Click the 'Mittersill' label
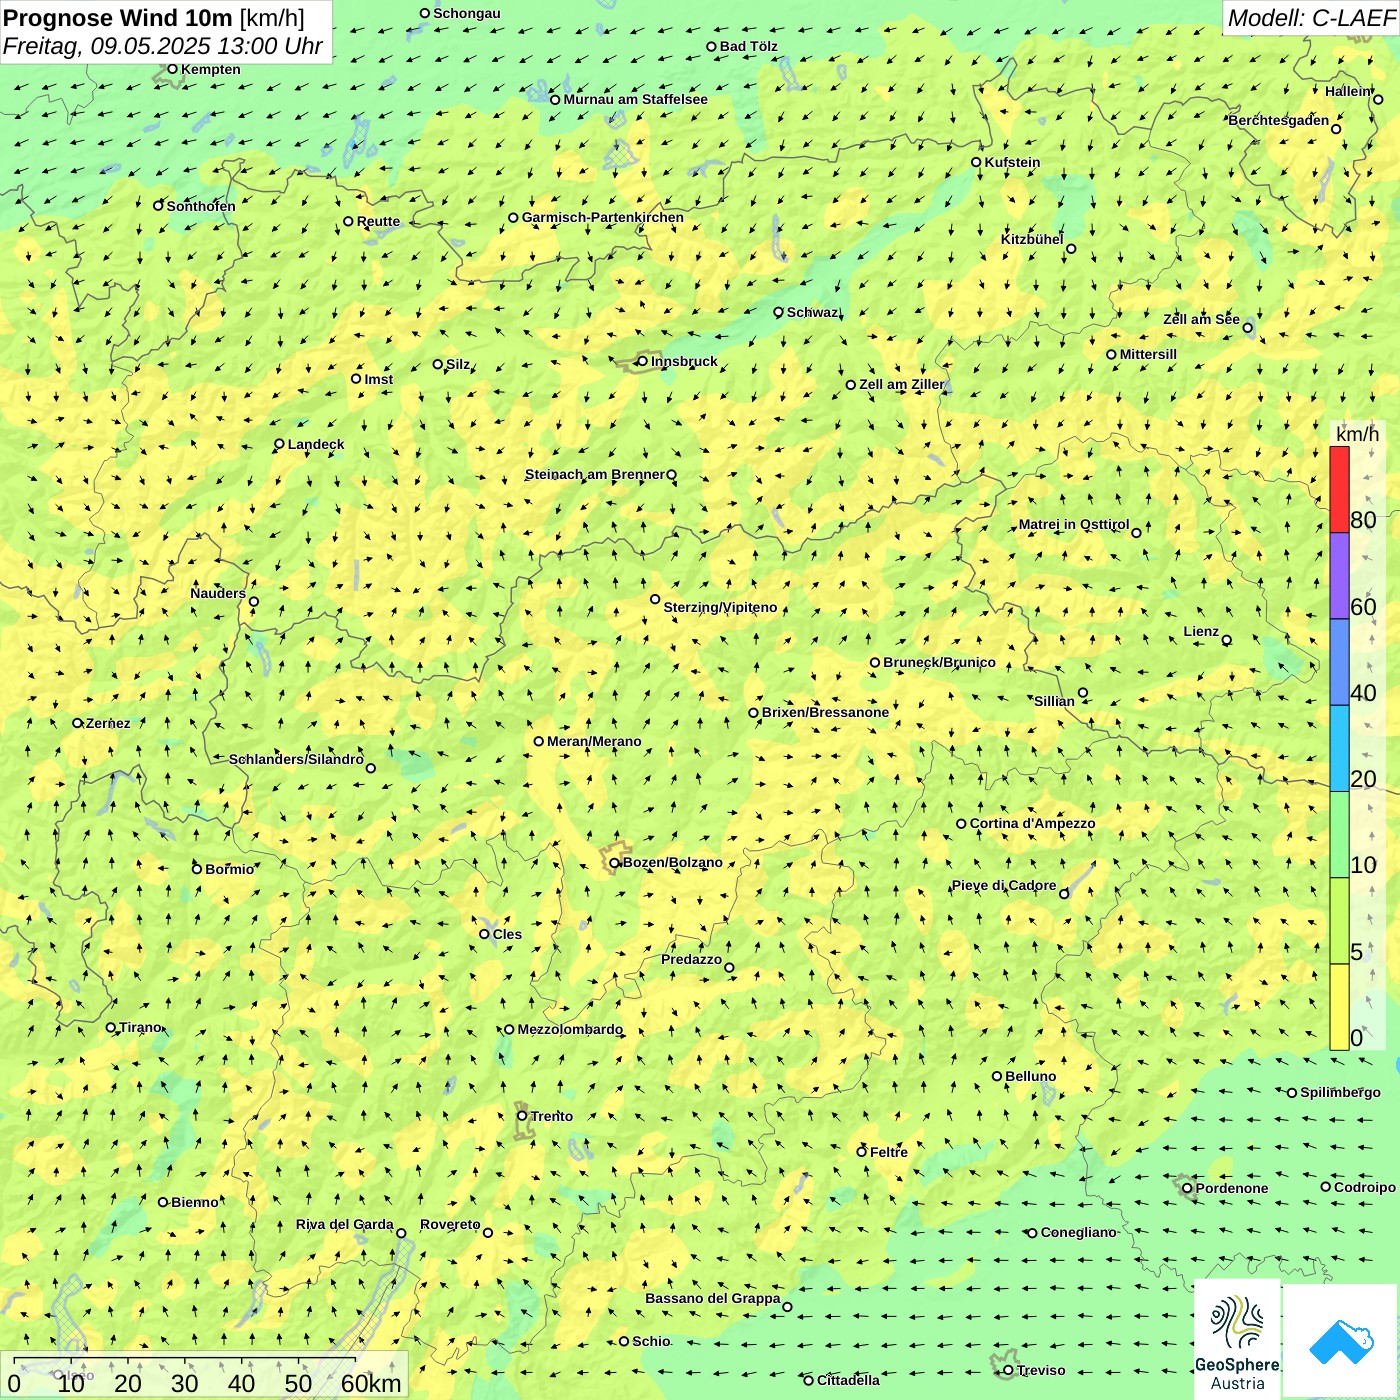The image size is (1400, 1400). point(1148,354)
